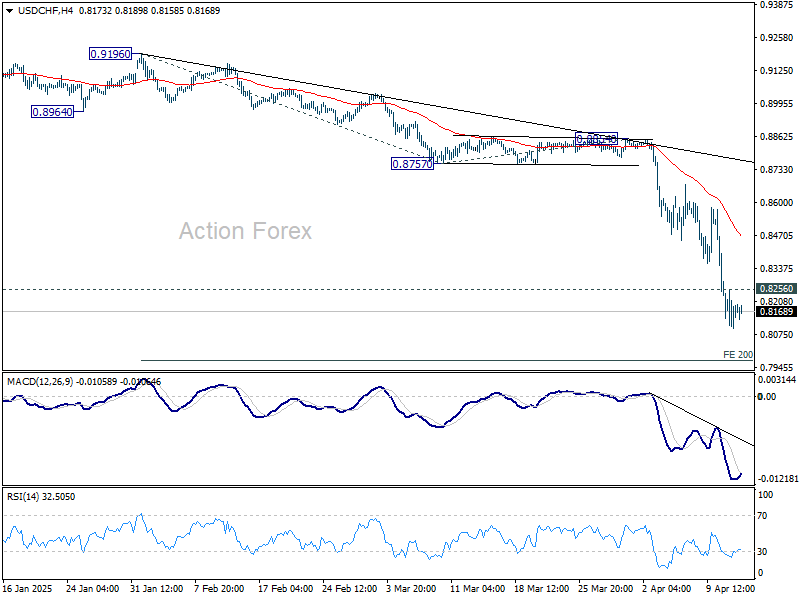Click the RSI(14) 32.5050 indicator label
Screen dimensions: 800x600
pos(41,496)
